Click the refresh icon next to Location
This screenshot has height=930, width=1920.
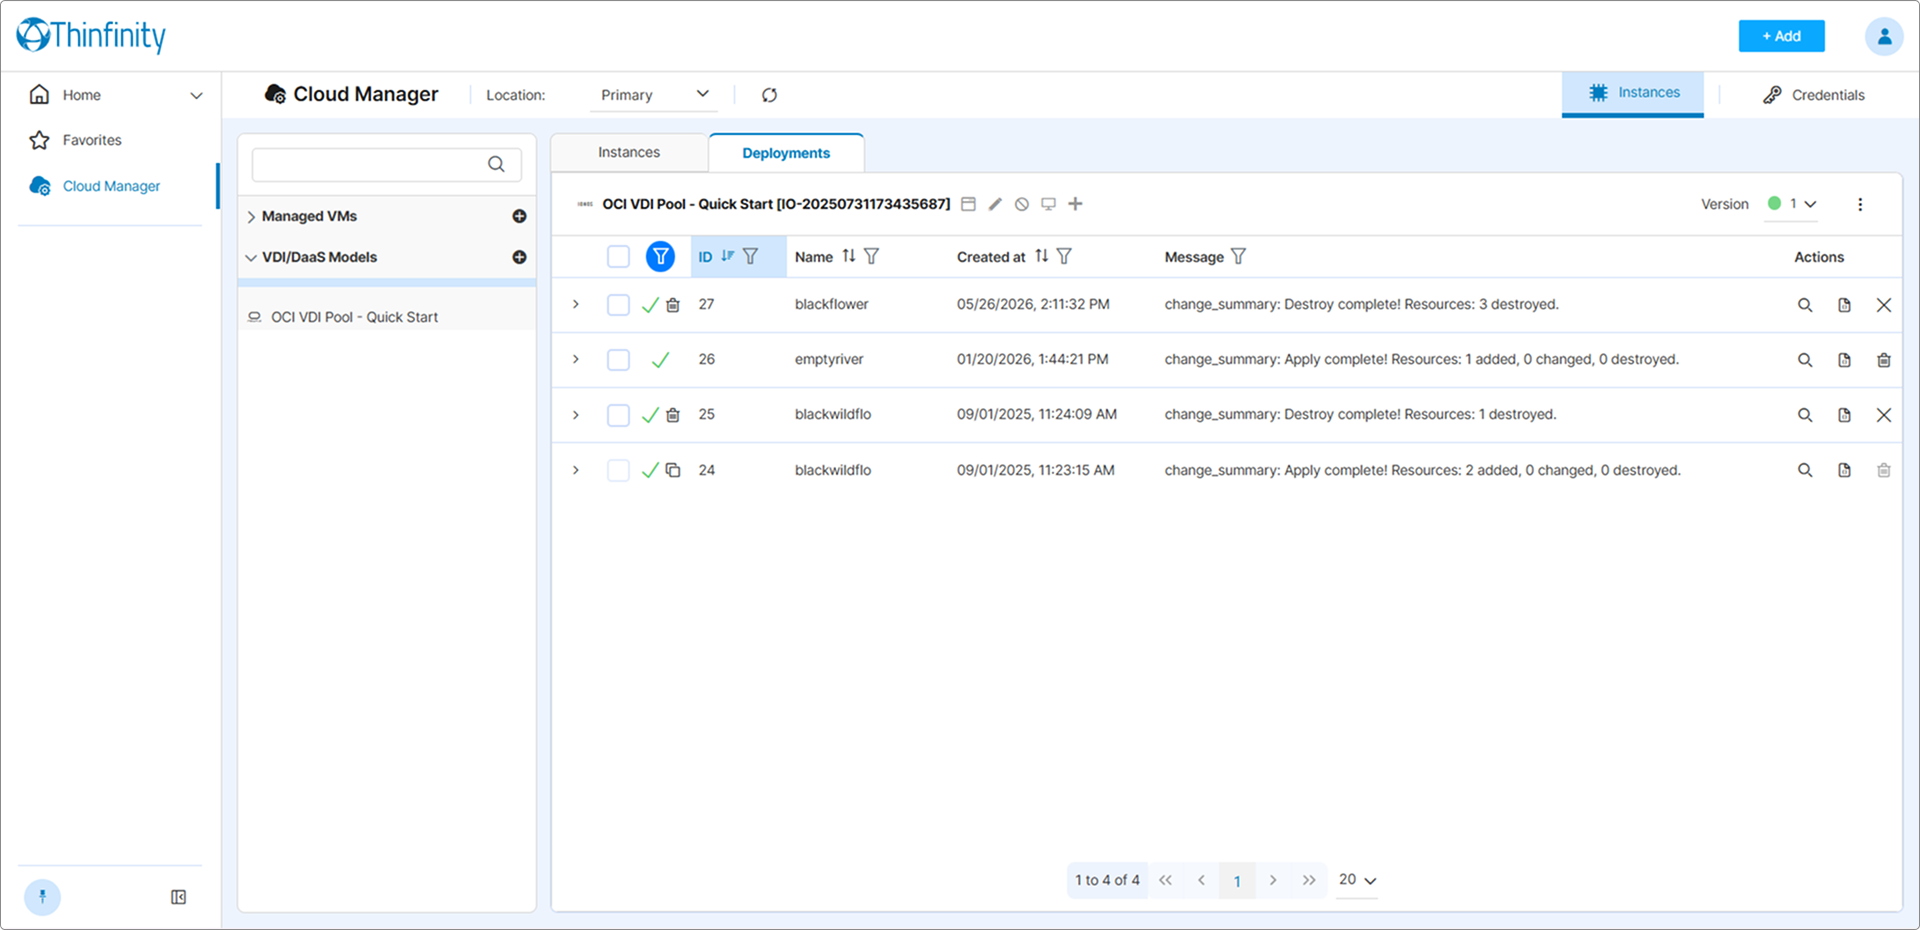click(x=769, y=95)
